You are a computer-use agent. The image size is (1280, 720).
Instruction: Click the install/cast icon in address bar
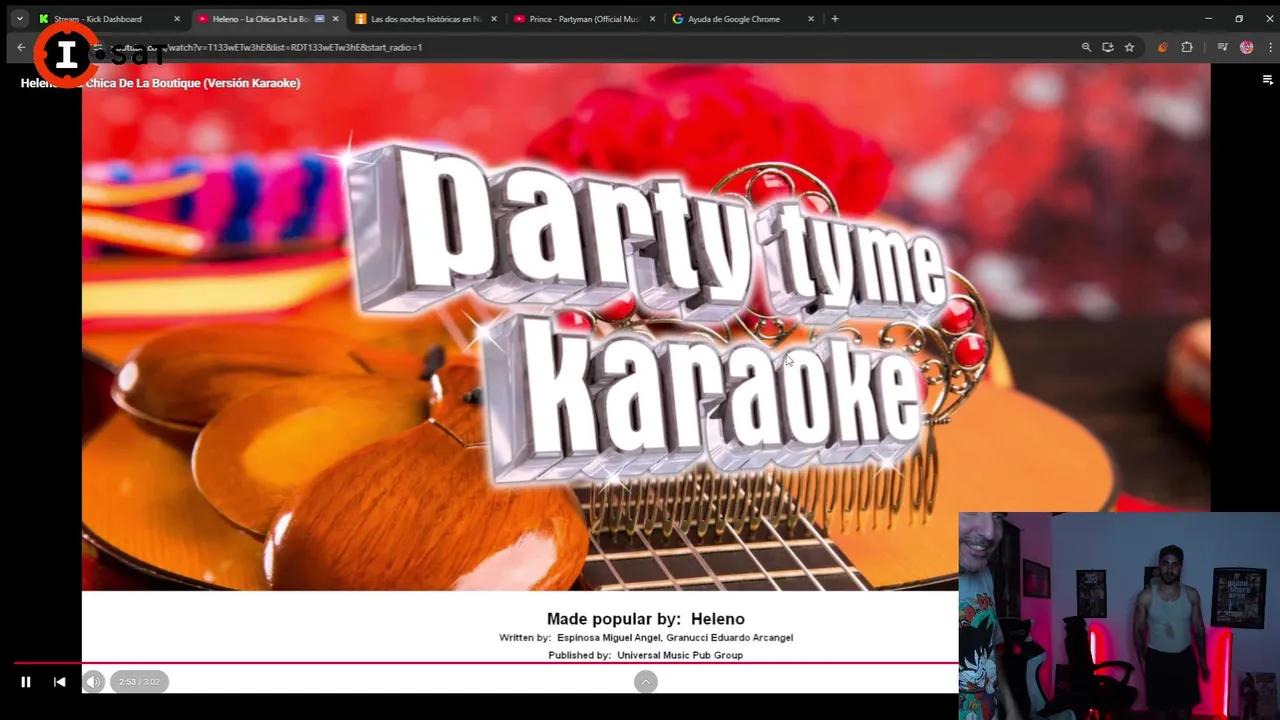click(1107, 47)
